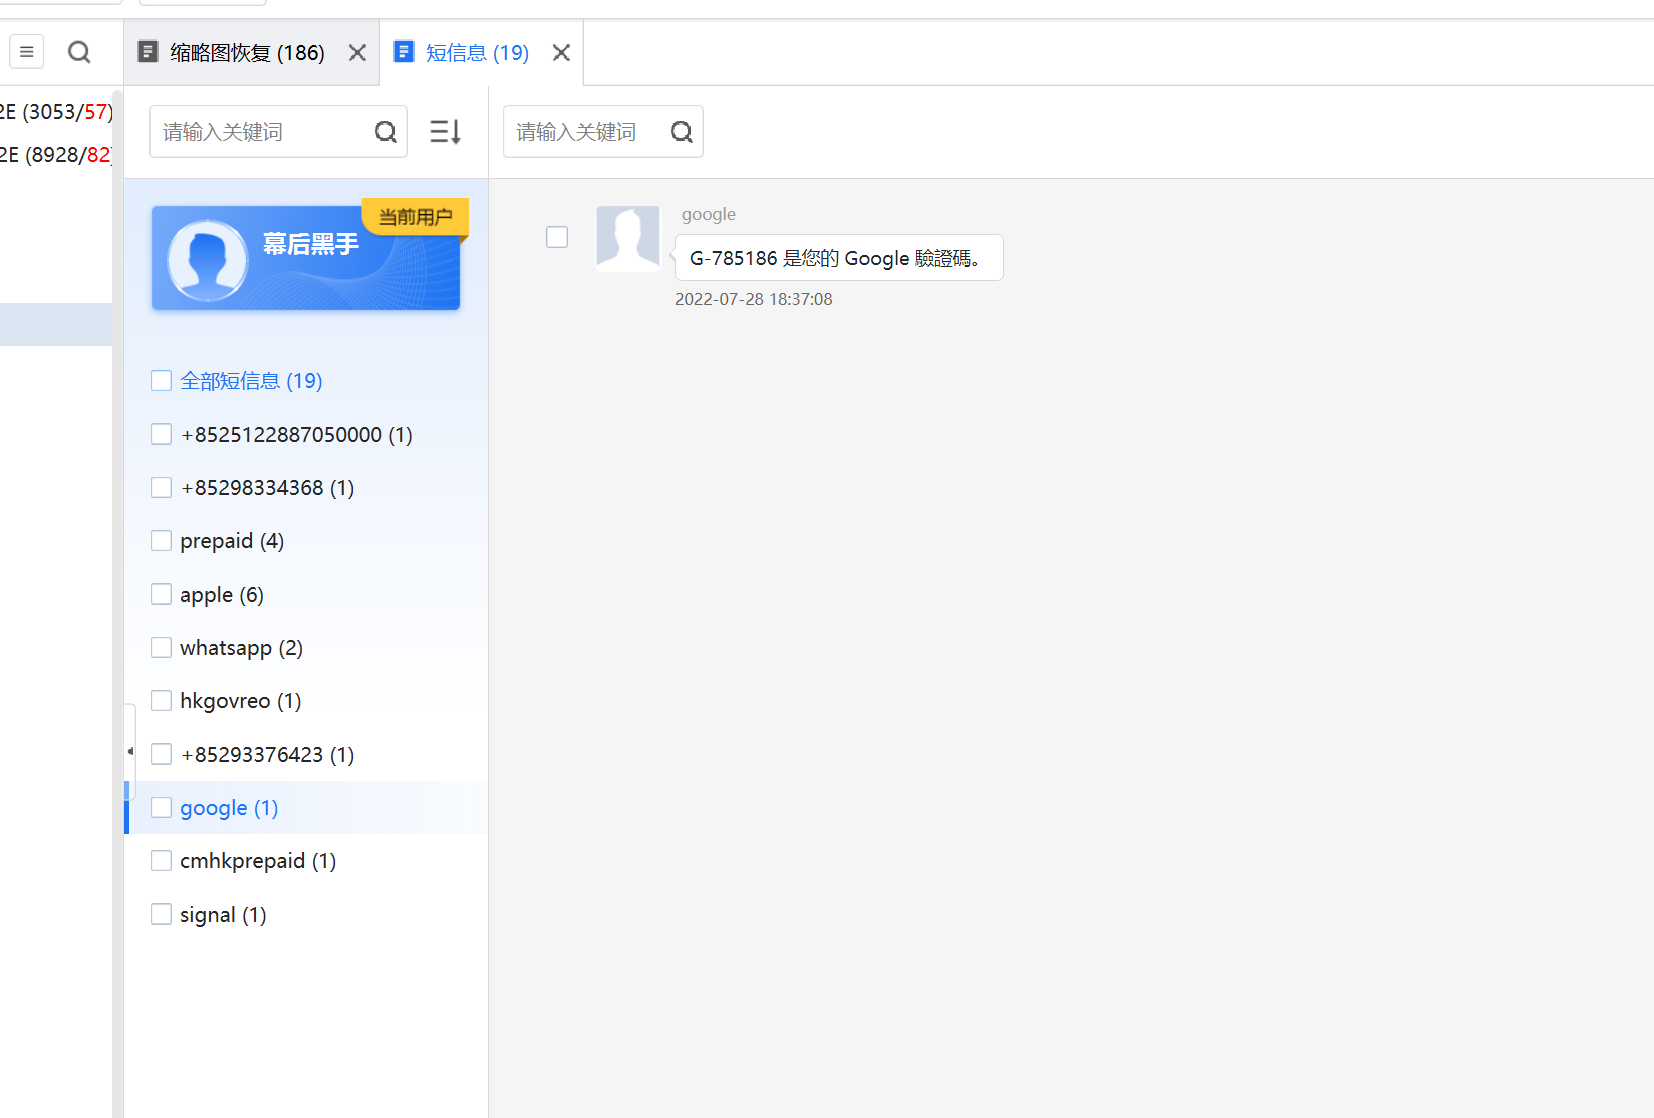Click timestamp 2022-07-28 18:37:08
The image size is (1654, 1118).
tap(753, 299)
